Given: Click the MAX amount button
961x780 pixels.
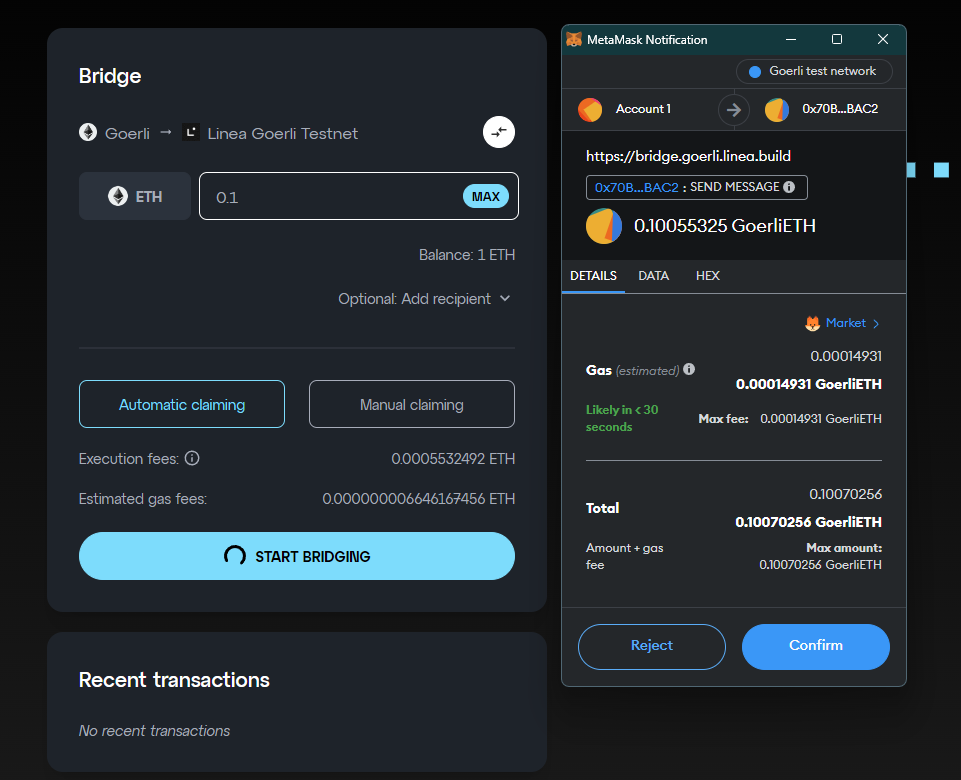Looking at the screenshot, I should (485, 197).
